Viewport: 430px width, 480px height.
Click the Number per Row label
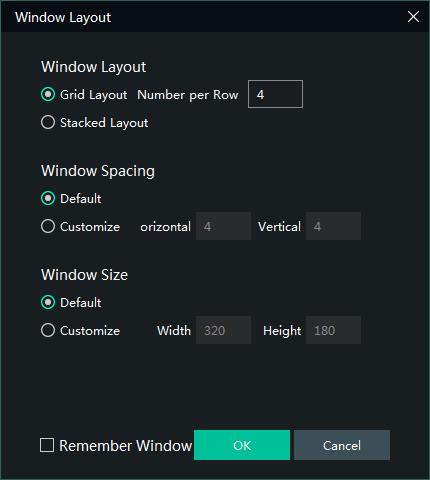pos(188,95)
